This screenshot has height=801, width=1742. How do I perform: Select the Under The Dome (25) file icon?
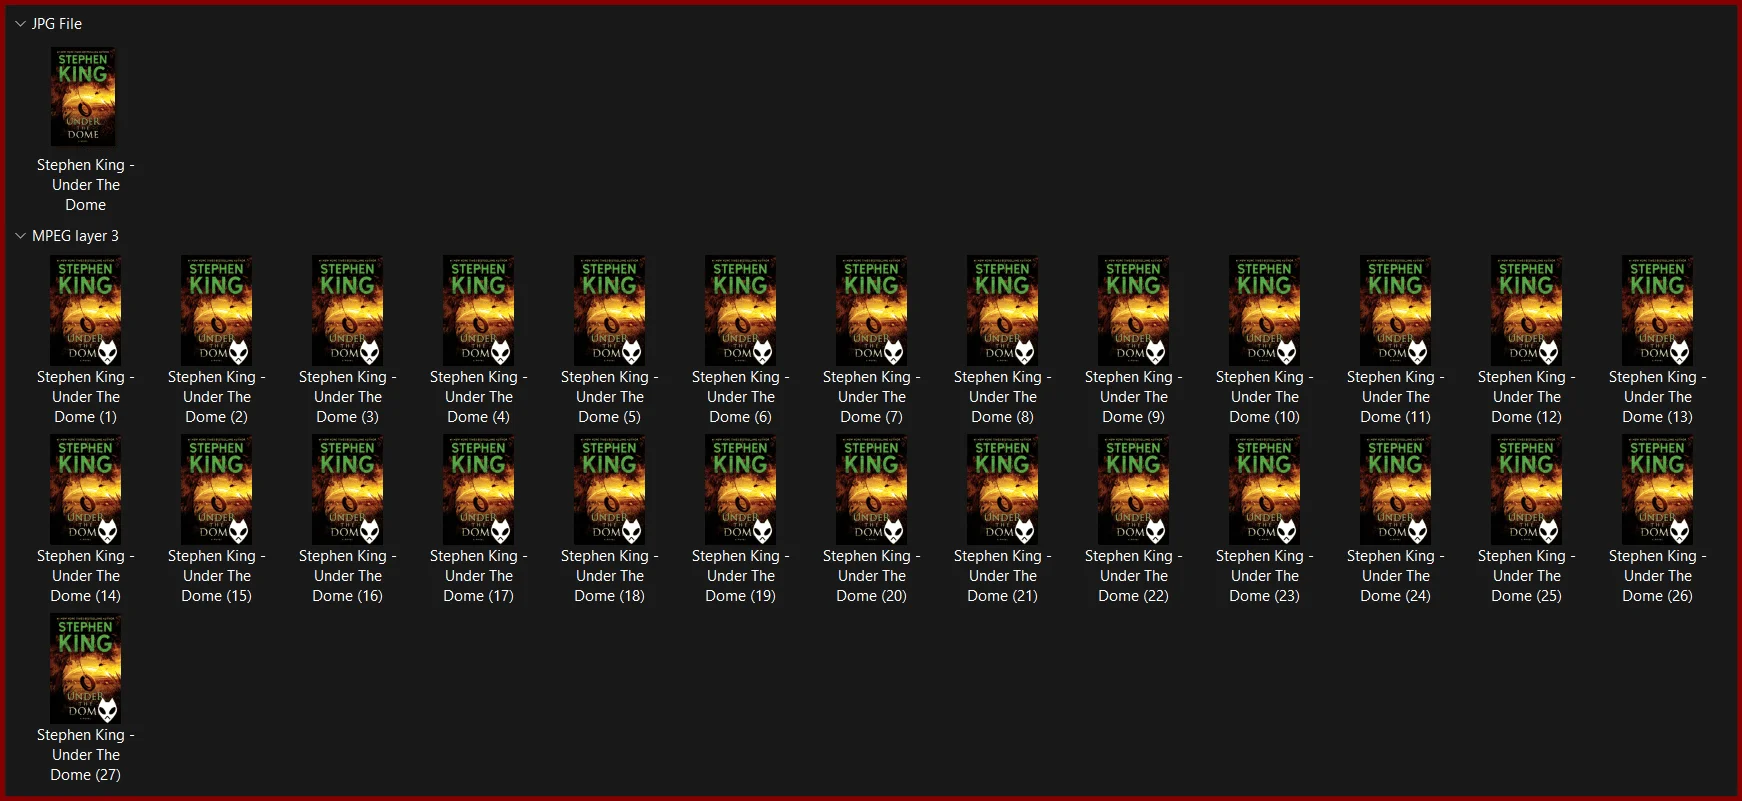pyautogui.click(x=1527, y=489)
